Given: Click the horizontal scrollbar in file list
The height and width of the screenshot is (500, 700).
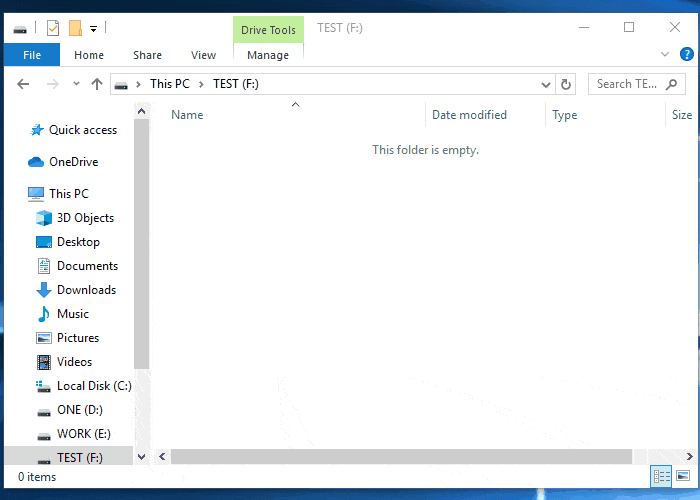Looking at the screenshot, I should click(x=400, y=456).
